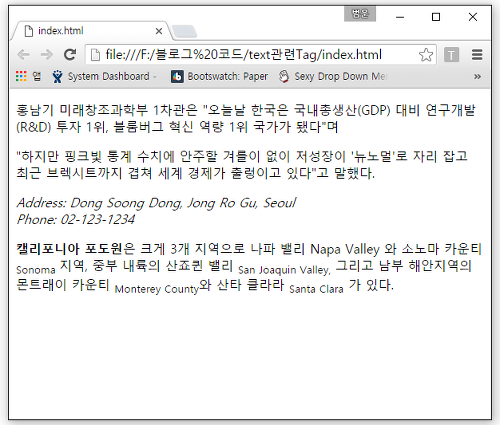Click the user profile button in title bar

(360, 14)
